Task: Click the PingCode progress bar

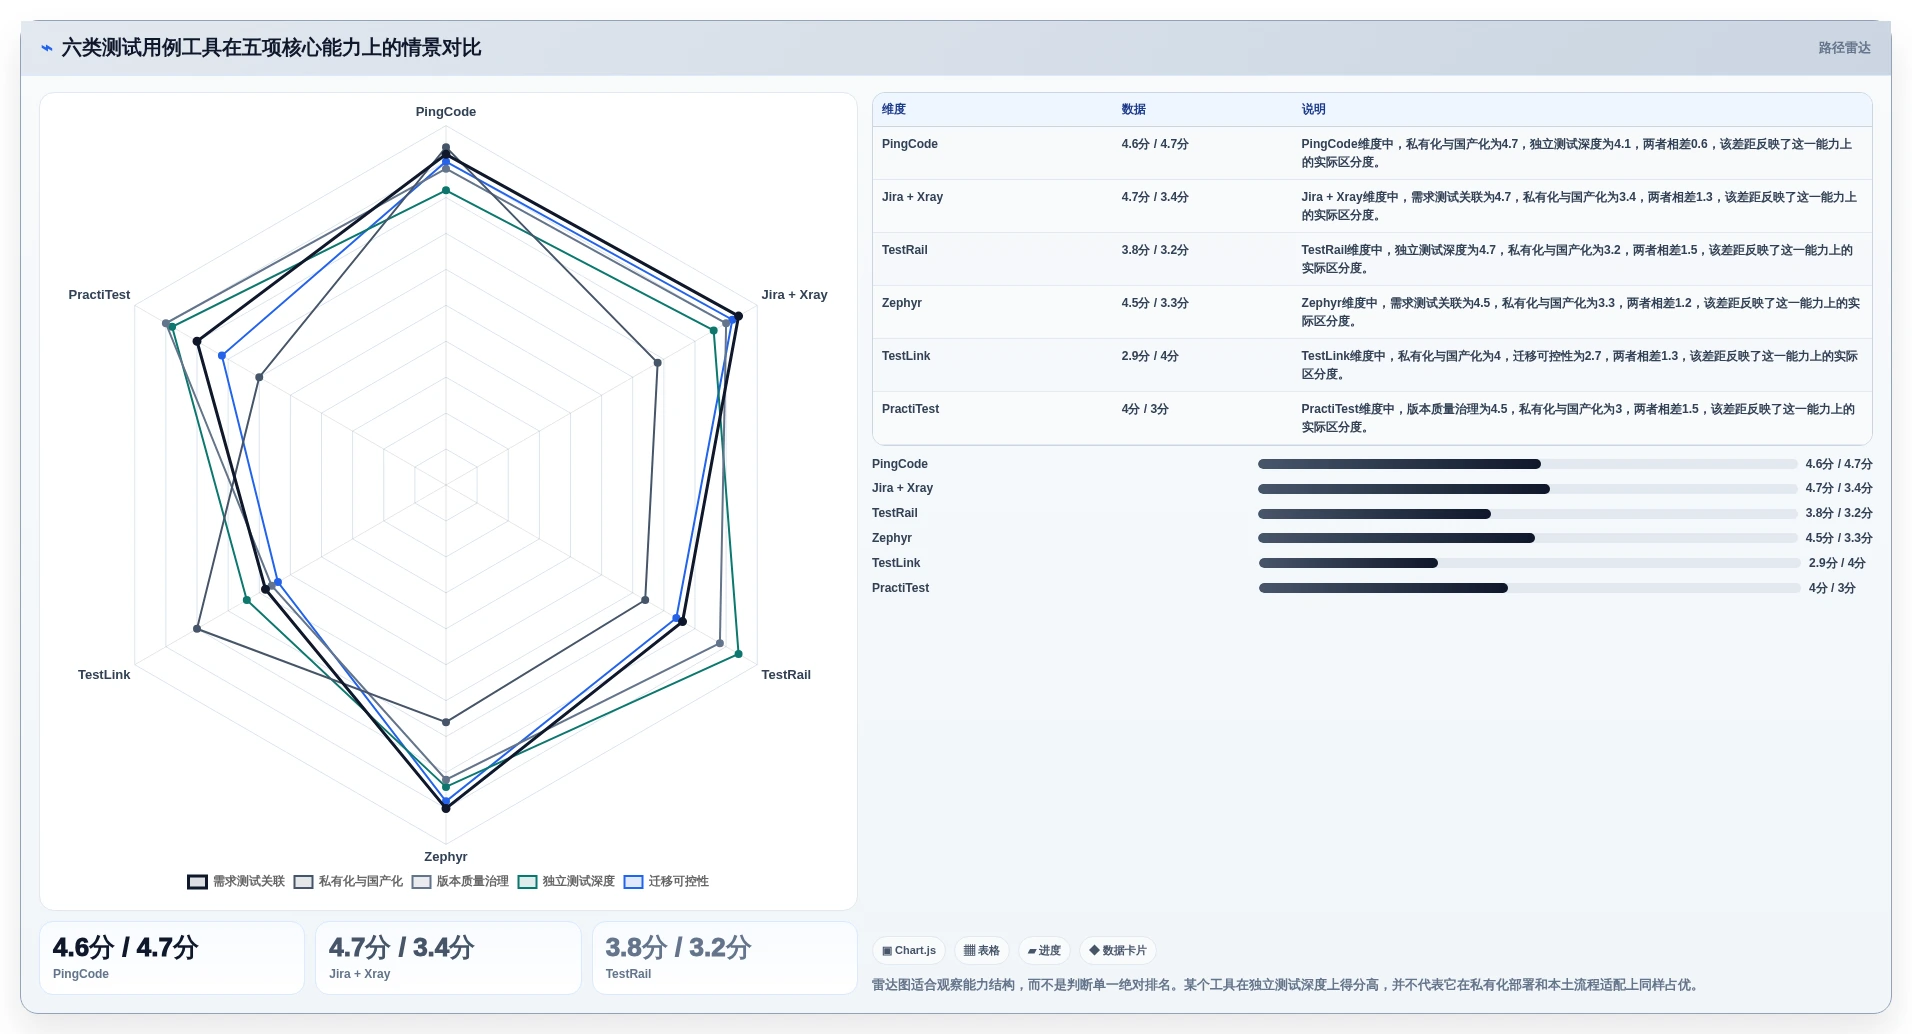Action: click(1527, 464)
